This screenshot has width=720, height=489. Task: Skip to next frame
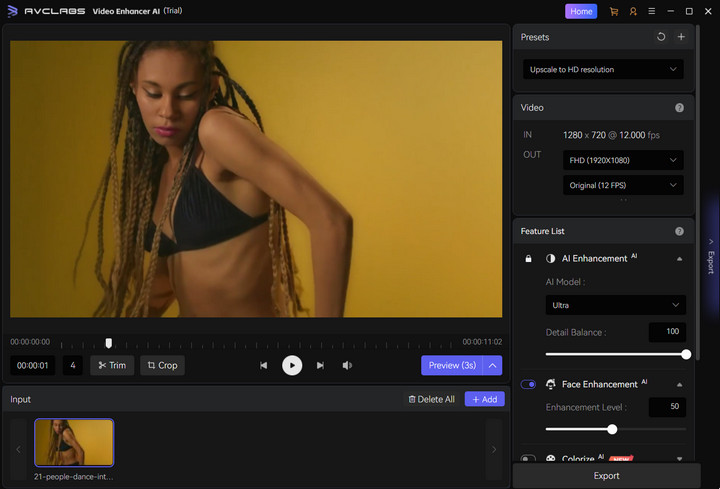(320, 365)
